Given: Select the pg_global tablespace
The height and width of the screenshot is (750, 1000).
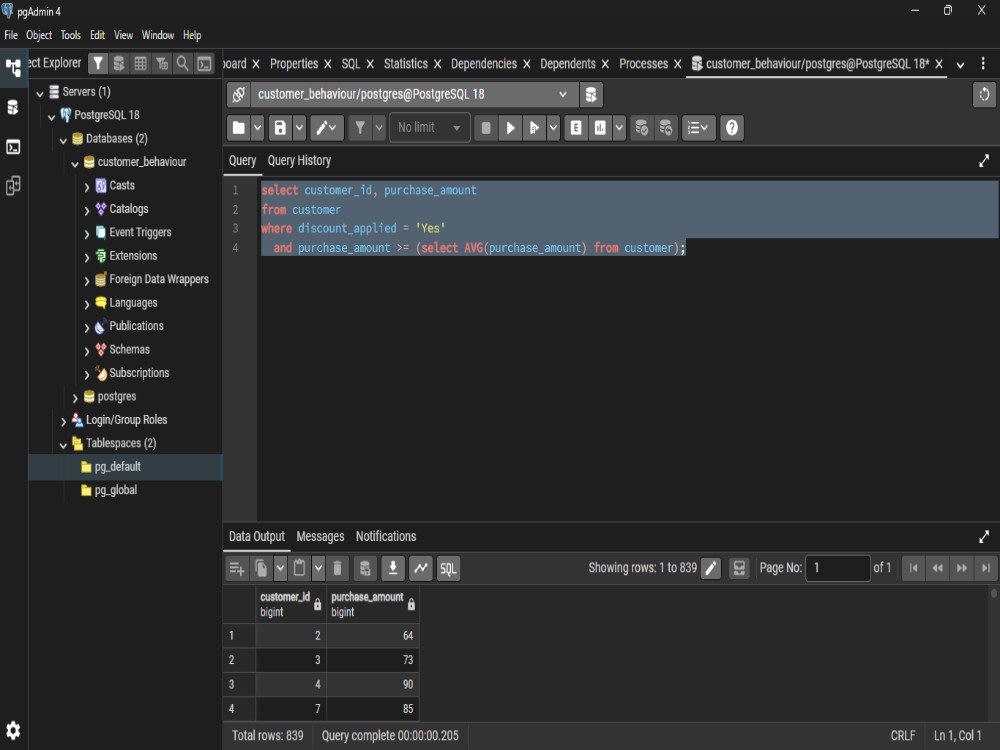Looking at the screenshot, I should point(115,490).
